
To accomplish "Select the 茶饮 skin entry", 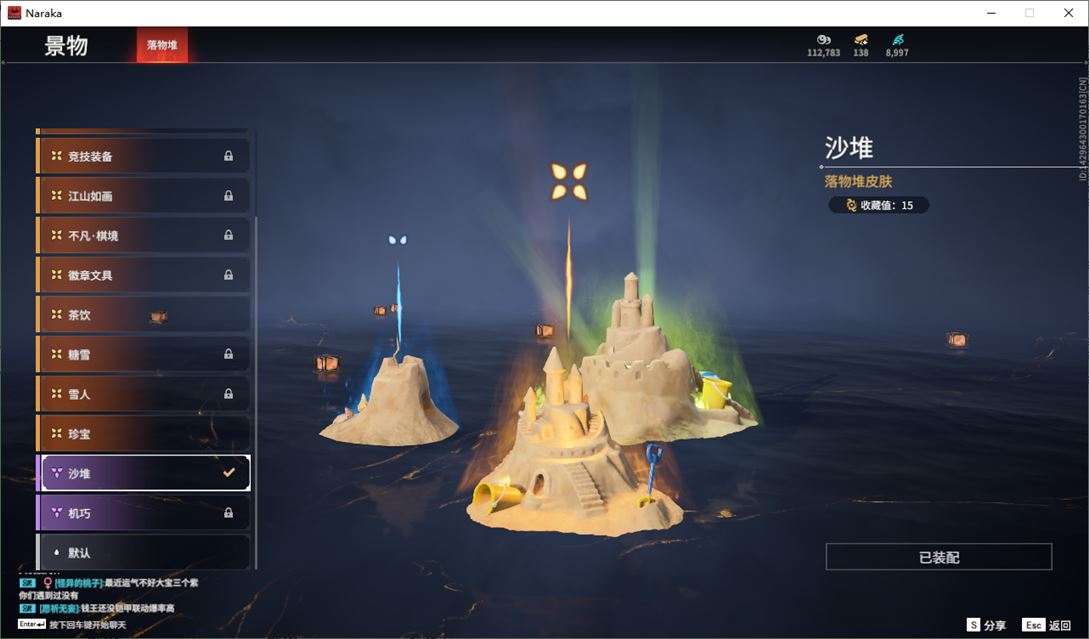I will 143,315.
